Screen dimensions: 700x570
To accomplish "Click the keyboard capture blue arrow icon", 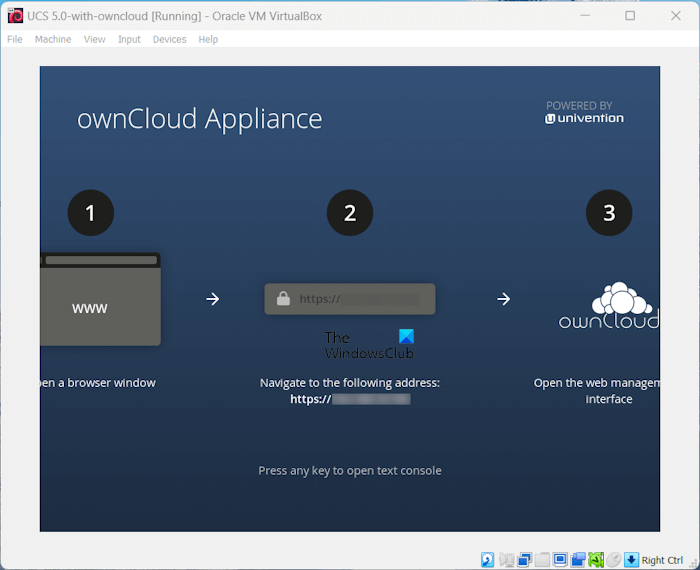I will pos(632,560).
